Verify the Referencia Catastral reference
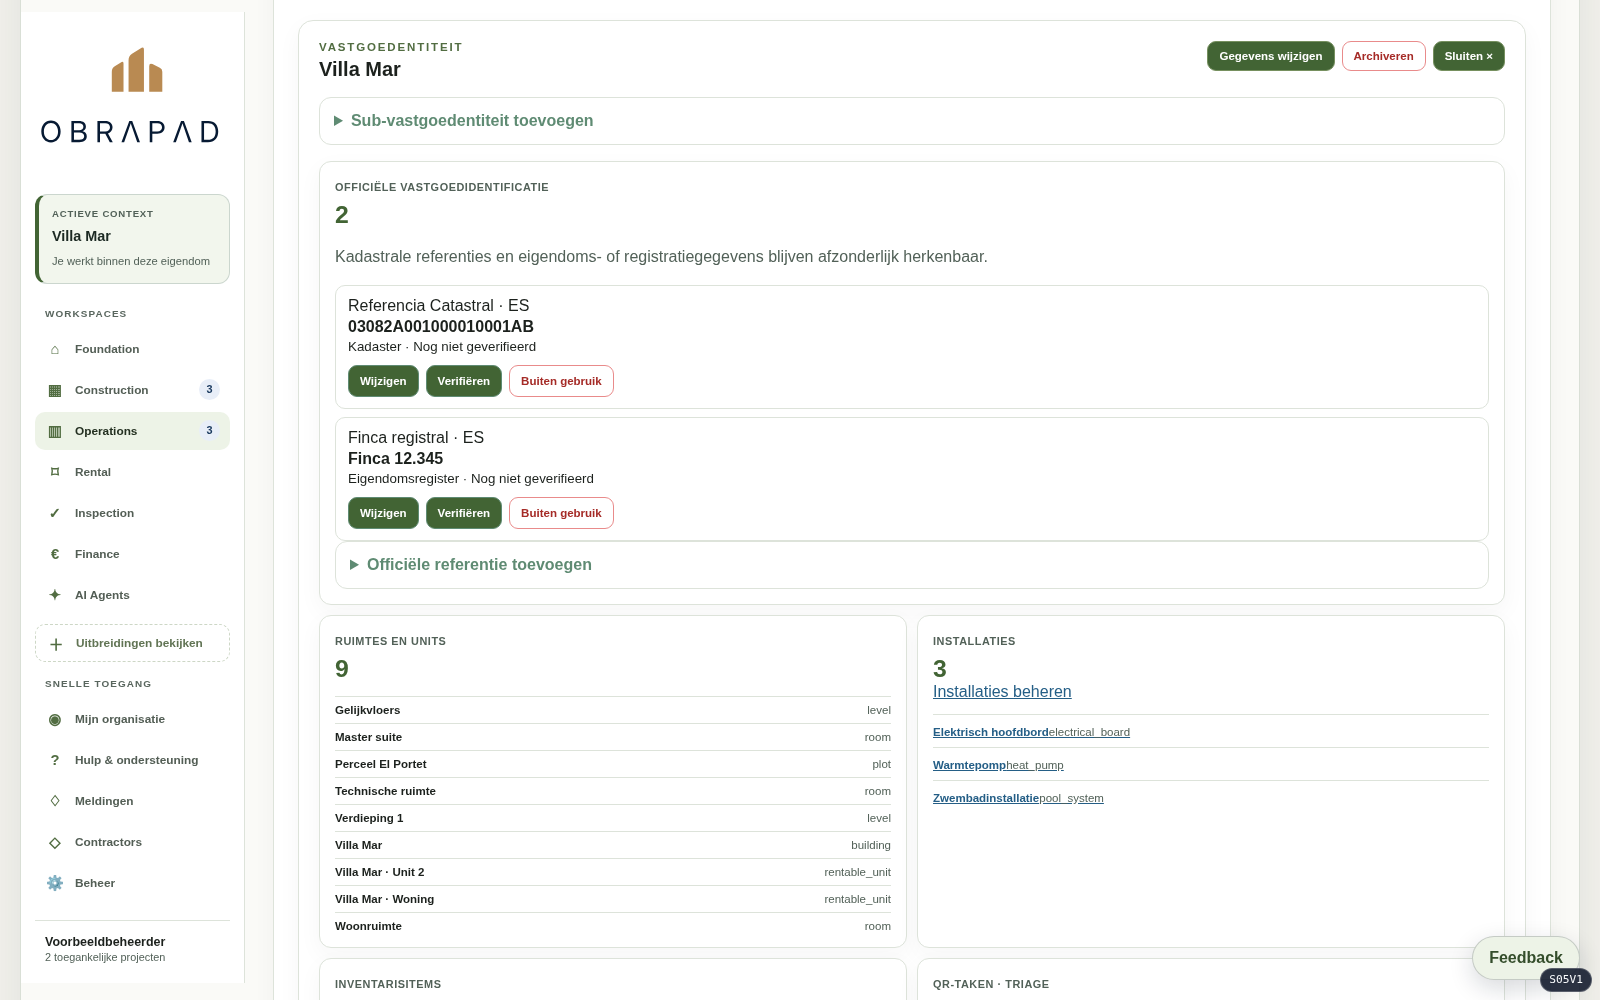Viewport: 1600px width, 1000px height. coord(463,381)
